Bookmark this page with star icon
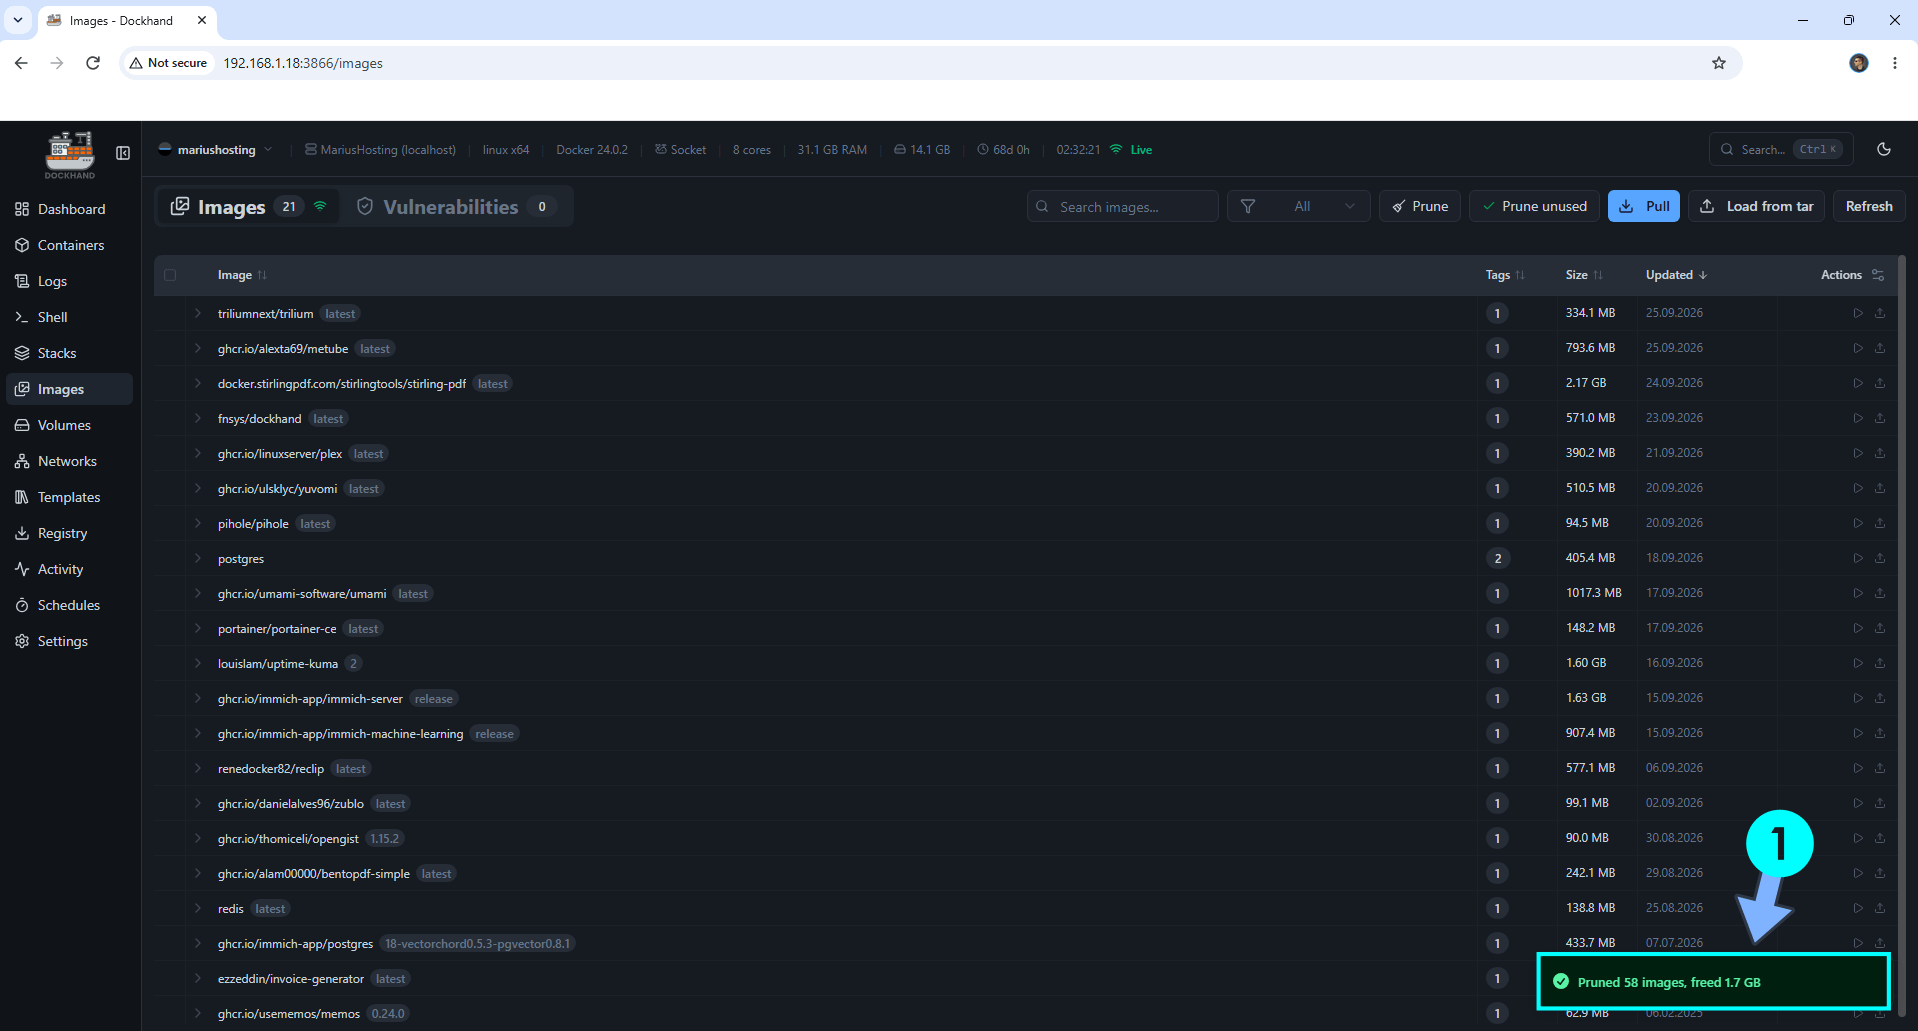Viewport: 1918px width, 1031px height. pos(1719,63)
